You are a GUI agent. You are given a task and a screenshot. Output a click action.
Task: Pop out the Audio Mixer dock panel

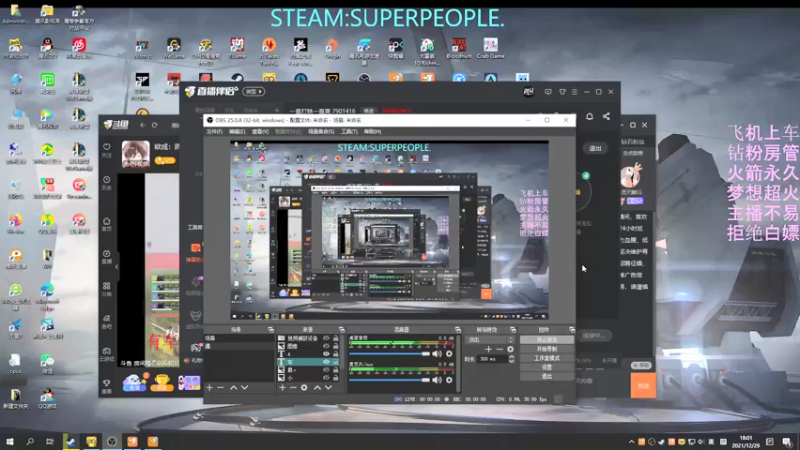pos(458,330)
